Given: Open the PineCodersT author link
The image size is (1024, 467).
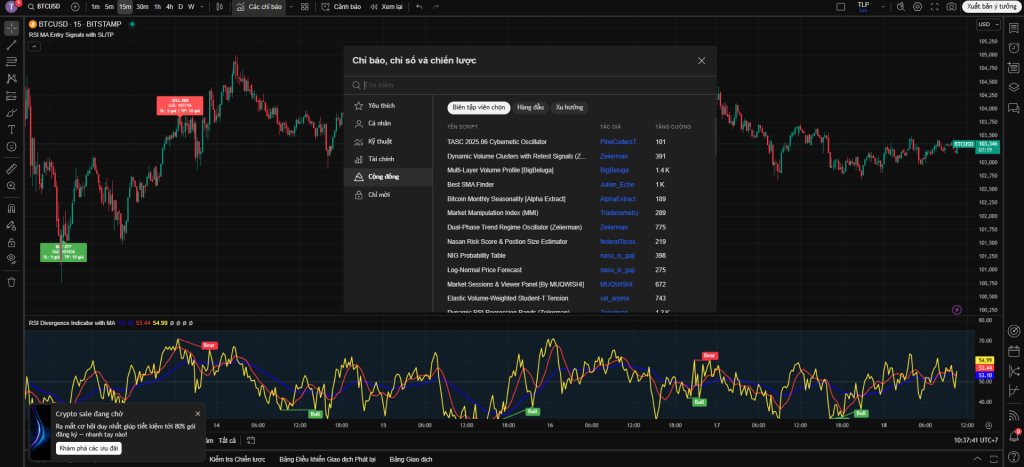Looking at the screenshot, I should pos(617,141).
